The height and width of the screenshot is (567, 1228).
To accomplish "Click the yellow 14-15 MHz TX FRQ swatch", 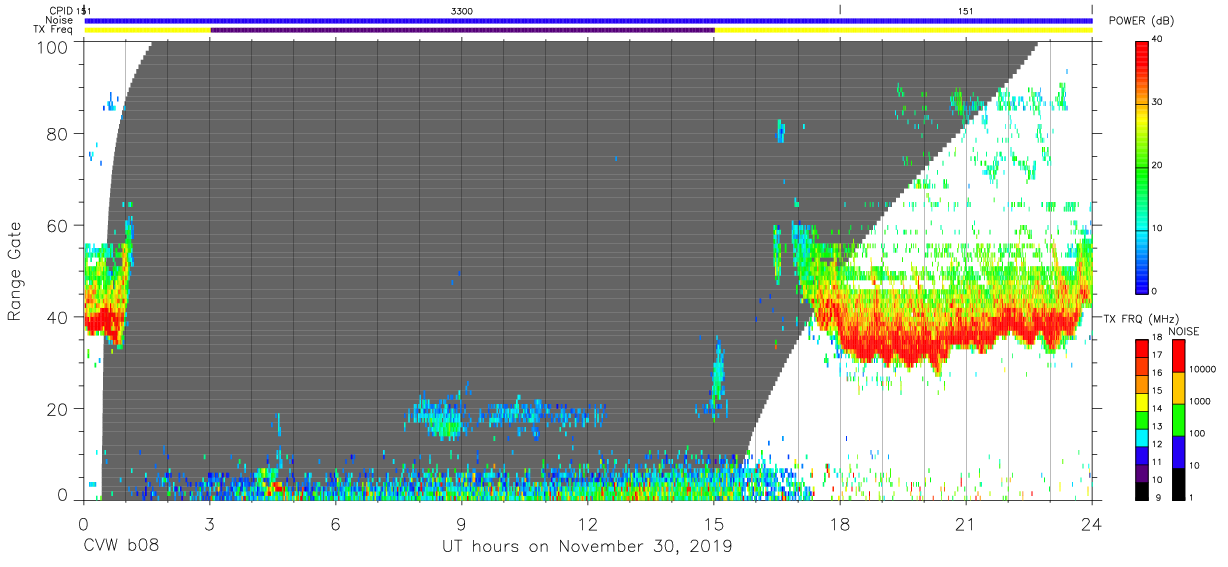I will point(1140,400).
